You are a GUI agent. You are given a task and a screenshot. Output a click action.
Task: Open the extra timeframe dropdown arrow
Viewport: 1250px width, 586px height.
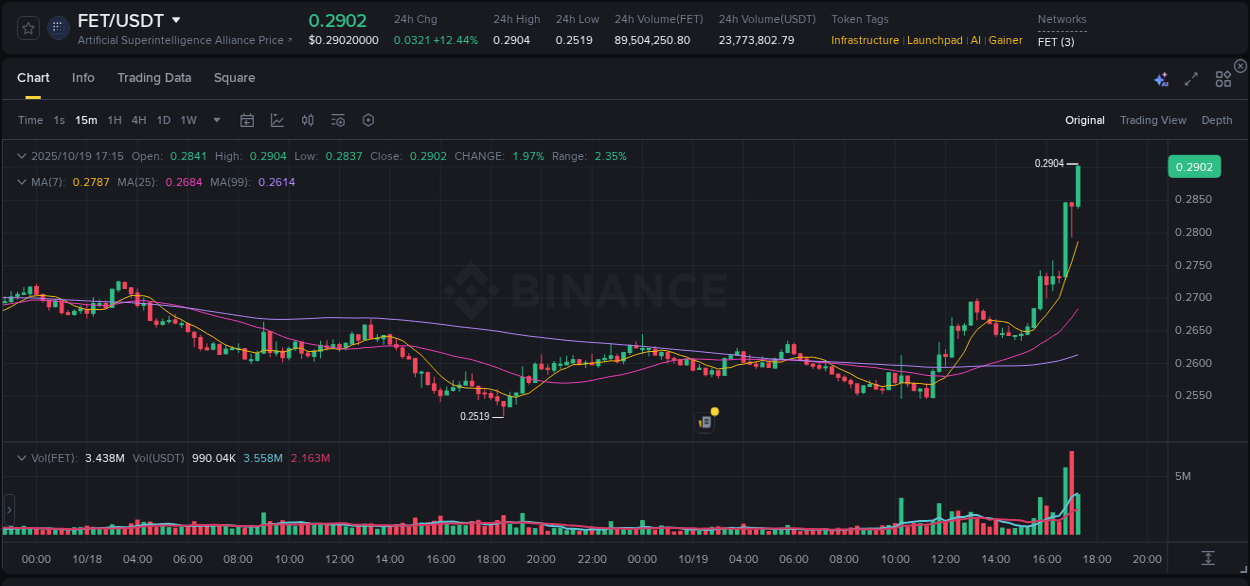215,120
